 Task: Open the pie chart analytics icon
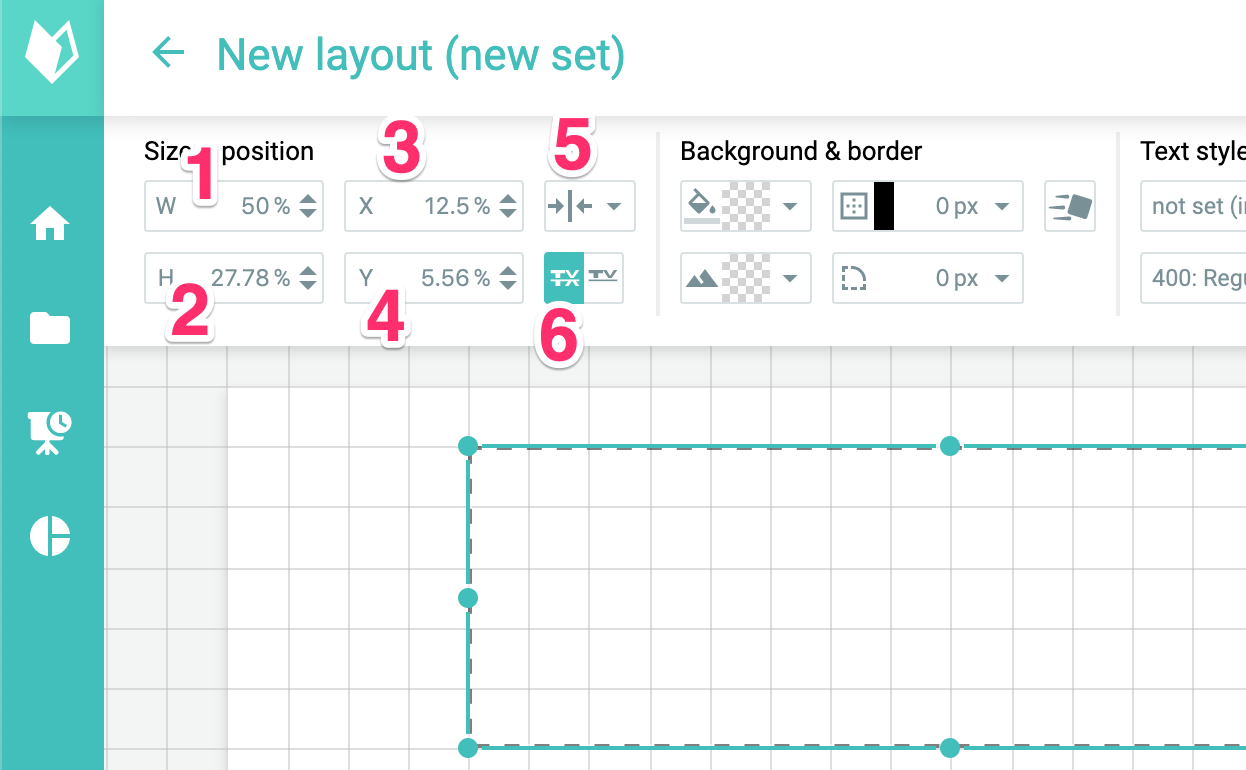point(50,536)
